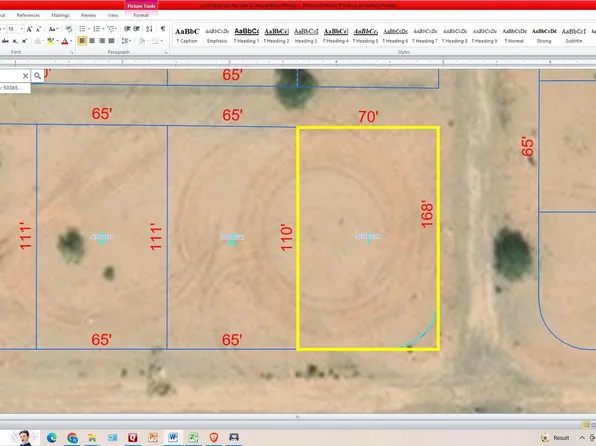Click the Multilevel List icon
The width and height of the screenshot is (596, 446).
(111, 29)
